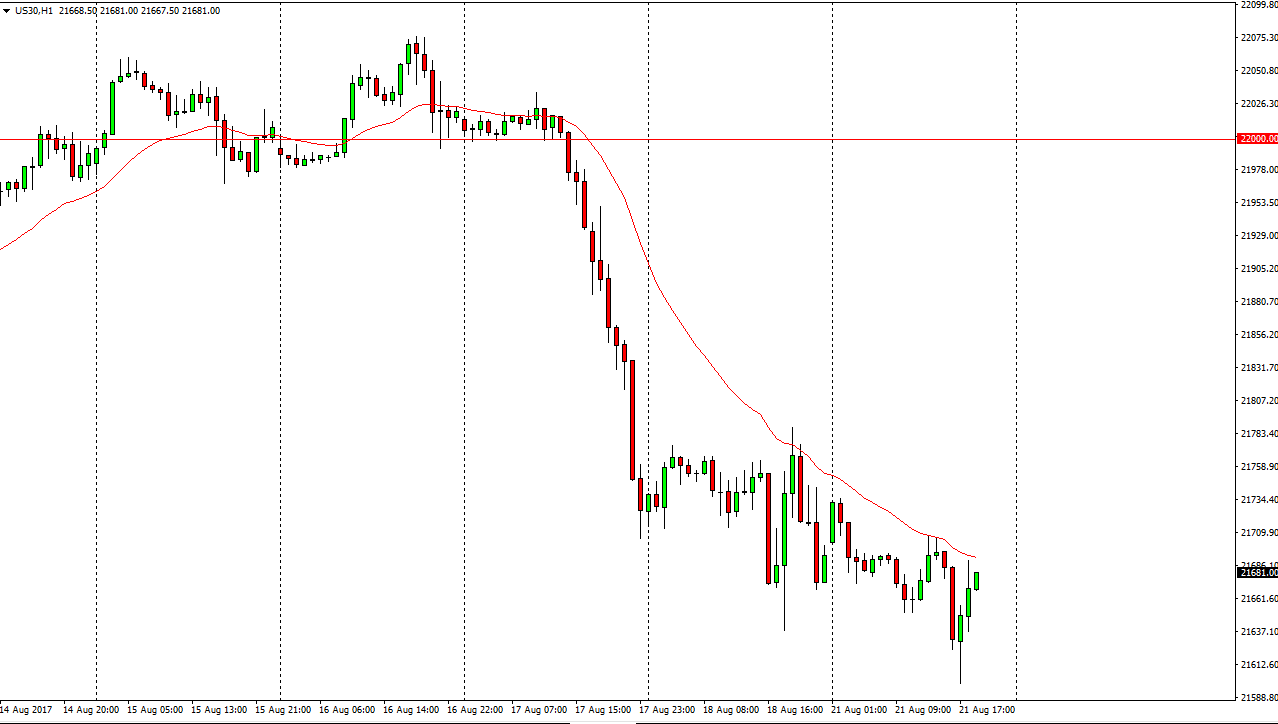Screen dimensions: 1278x724
Task: Click the black 21681.00 current price label
Action: tap(1257, 573)
